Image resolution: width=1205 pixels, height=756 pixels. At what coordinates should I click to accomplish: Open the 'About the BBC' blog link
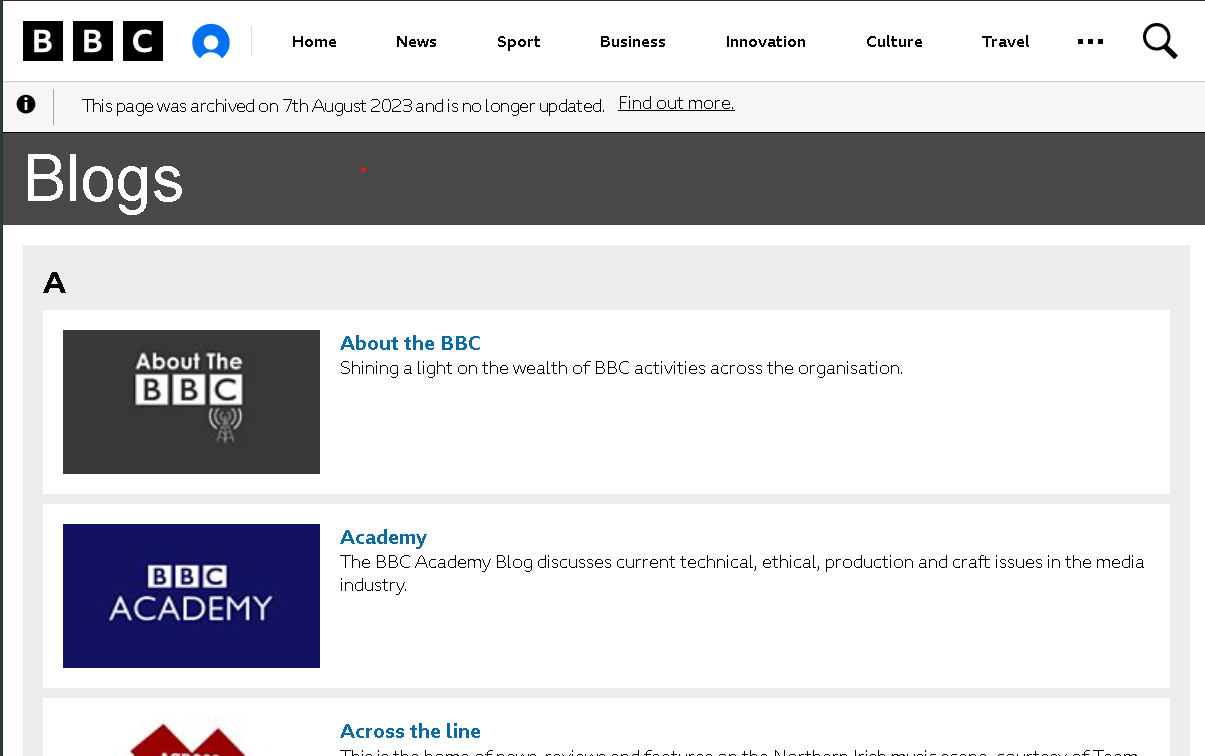point(410,343)
